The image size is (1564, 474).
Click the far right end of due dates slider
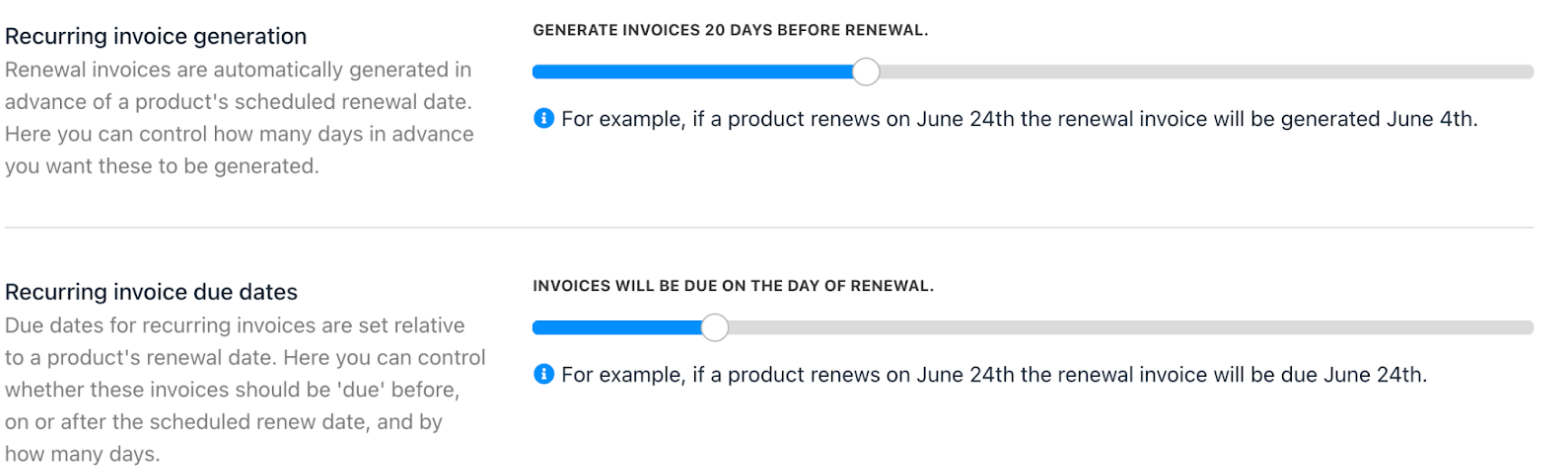click(1528, 327)
